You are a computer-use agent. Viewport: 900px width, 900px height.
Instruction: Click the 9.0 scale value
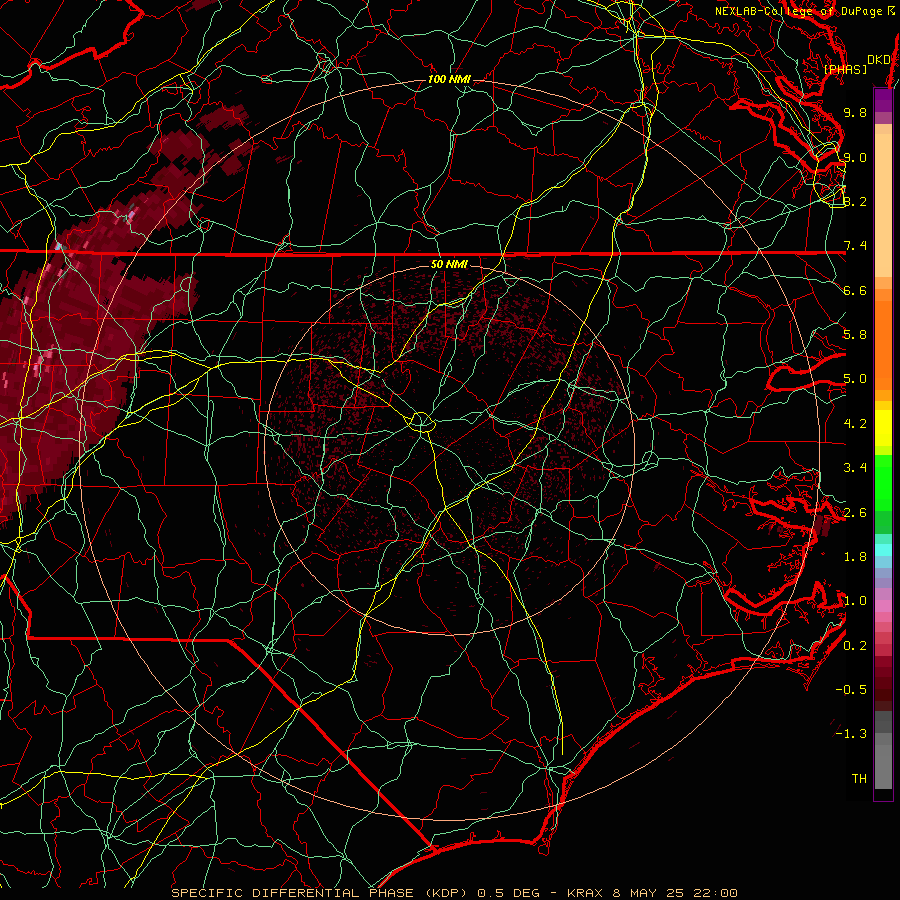pyautogui.click(x=855, y=157)
